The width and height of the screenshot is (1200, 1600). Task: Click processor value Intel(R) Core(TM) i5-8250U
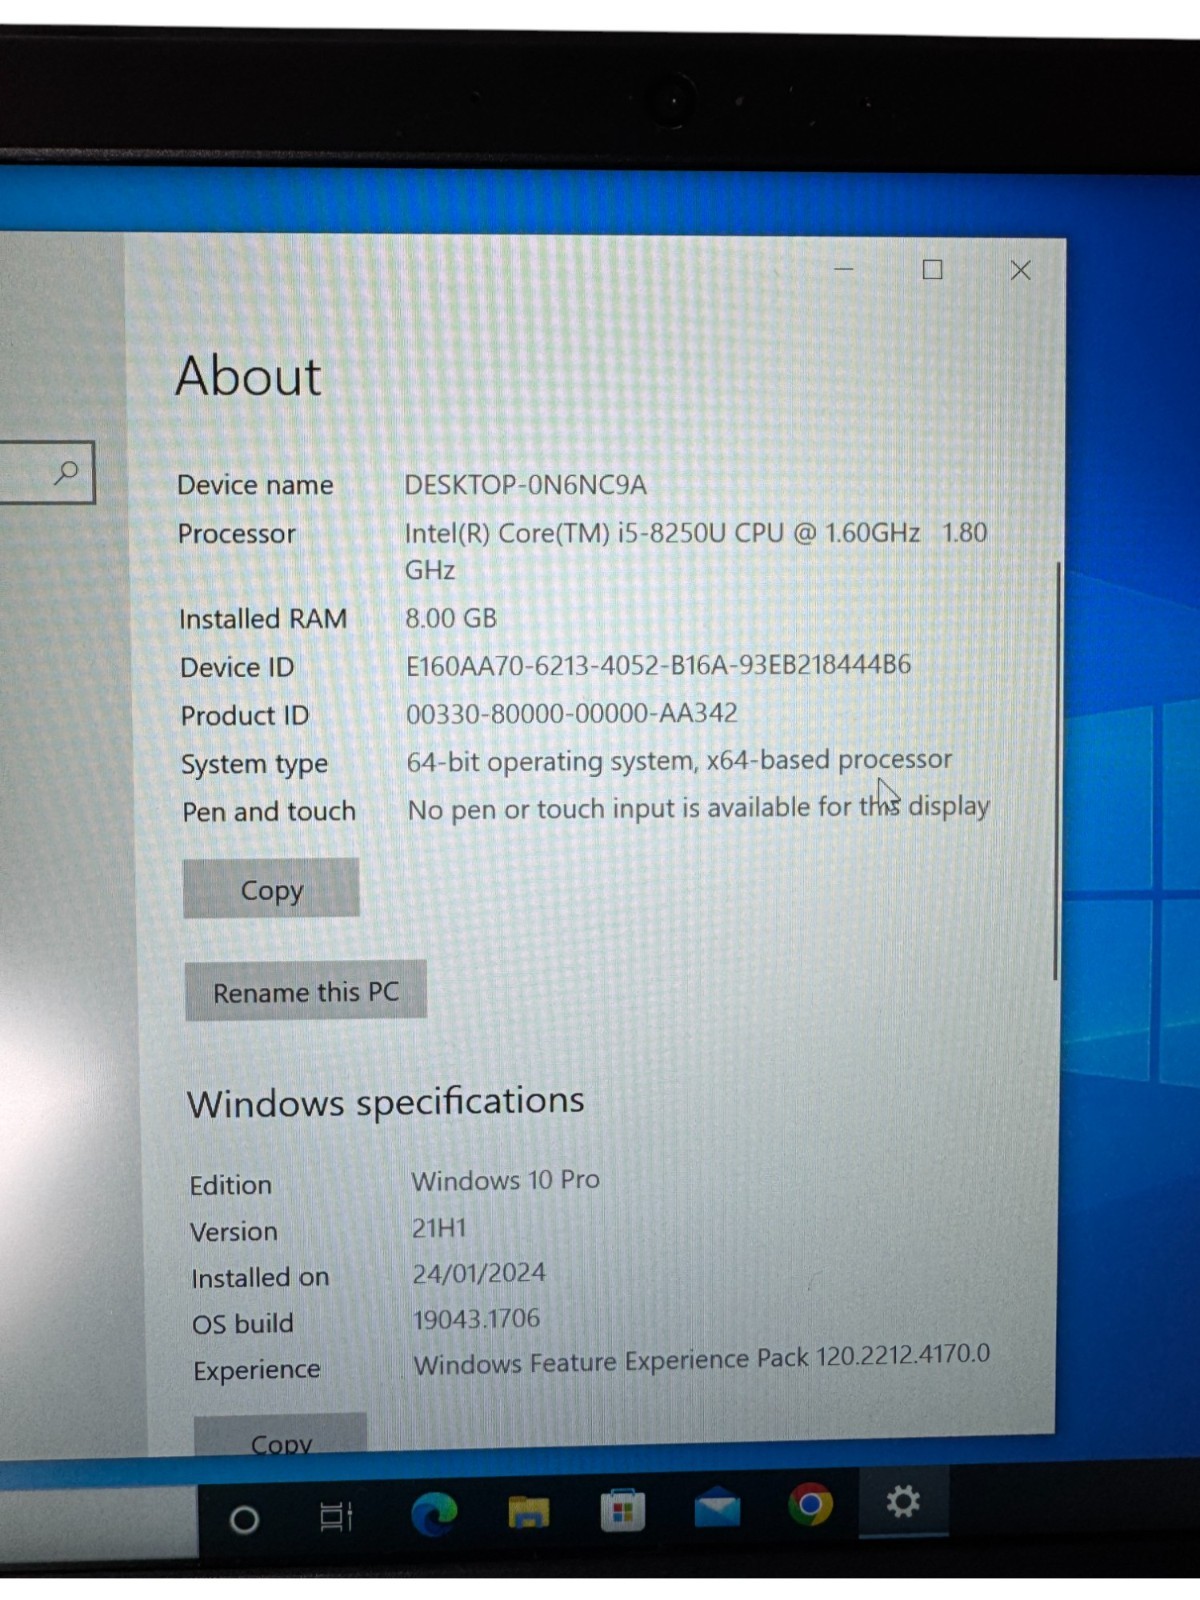point(695,551)
